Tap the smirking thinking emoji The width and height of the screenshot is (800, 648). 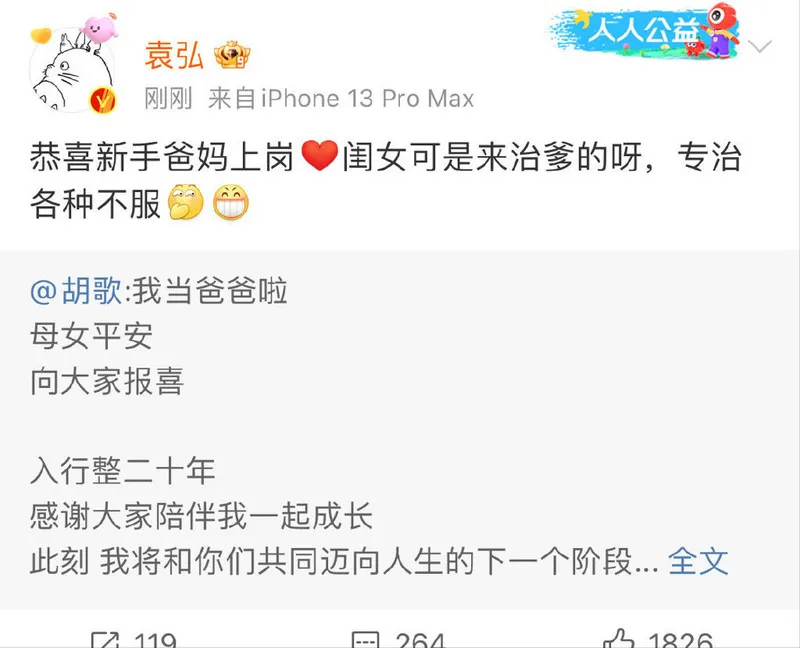coord(186,202)
